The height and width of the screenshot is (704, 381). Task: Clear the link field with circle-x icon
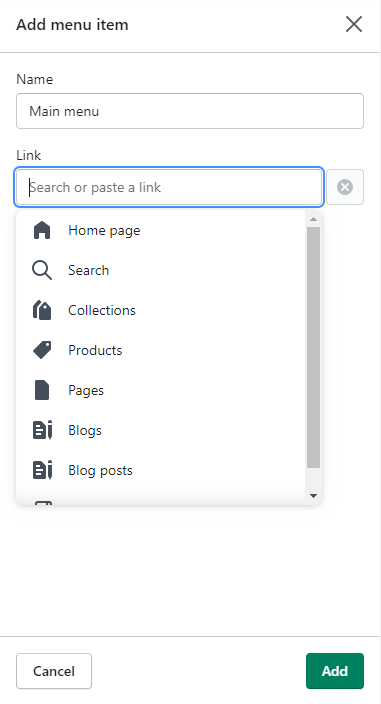(345, 187)
